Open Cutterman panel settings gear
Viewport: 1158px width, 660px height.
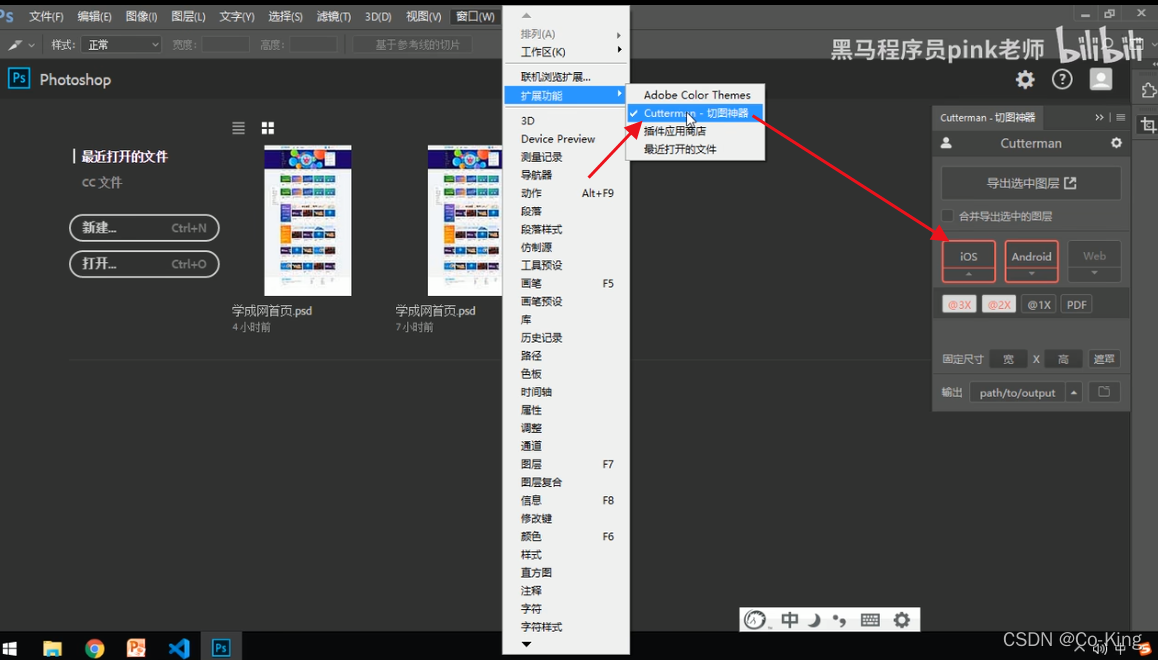(1116, 143)
